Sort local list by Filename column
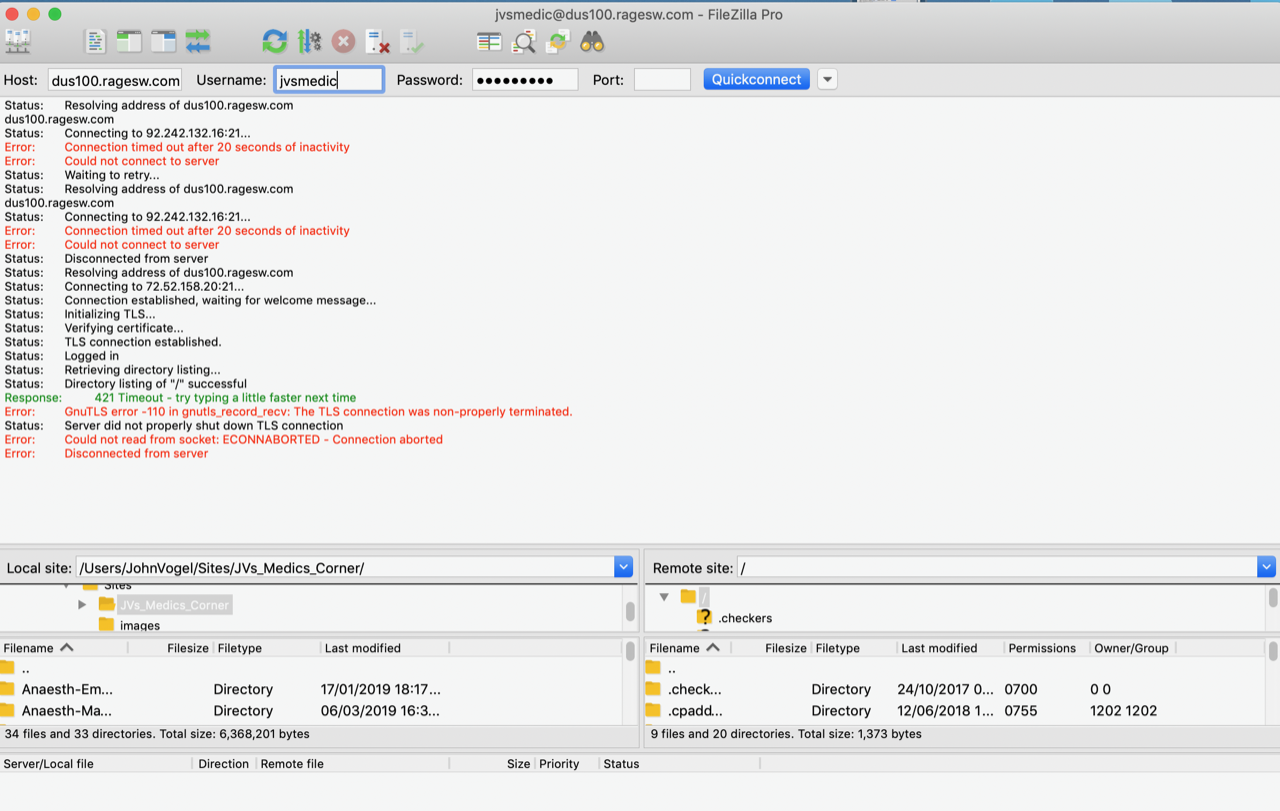1280x811 pixels. [x=63, y=648]
